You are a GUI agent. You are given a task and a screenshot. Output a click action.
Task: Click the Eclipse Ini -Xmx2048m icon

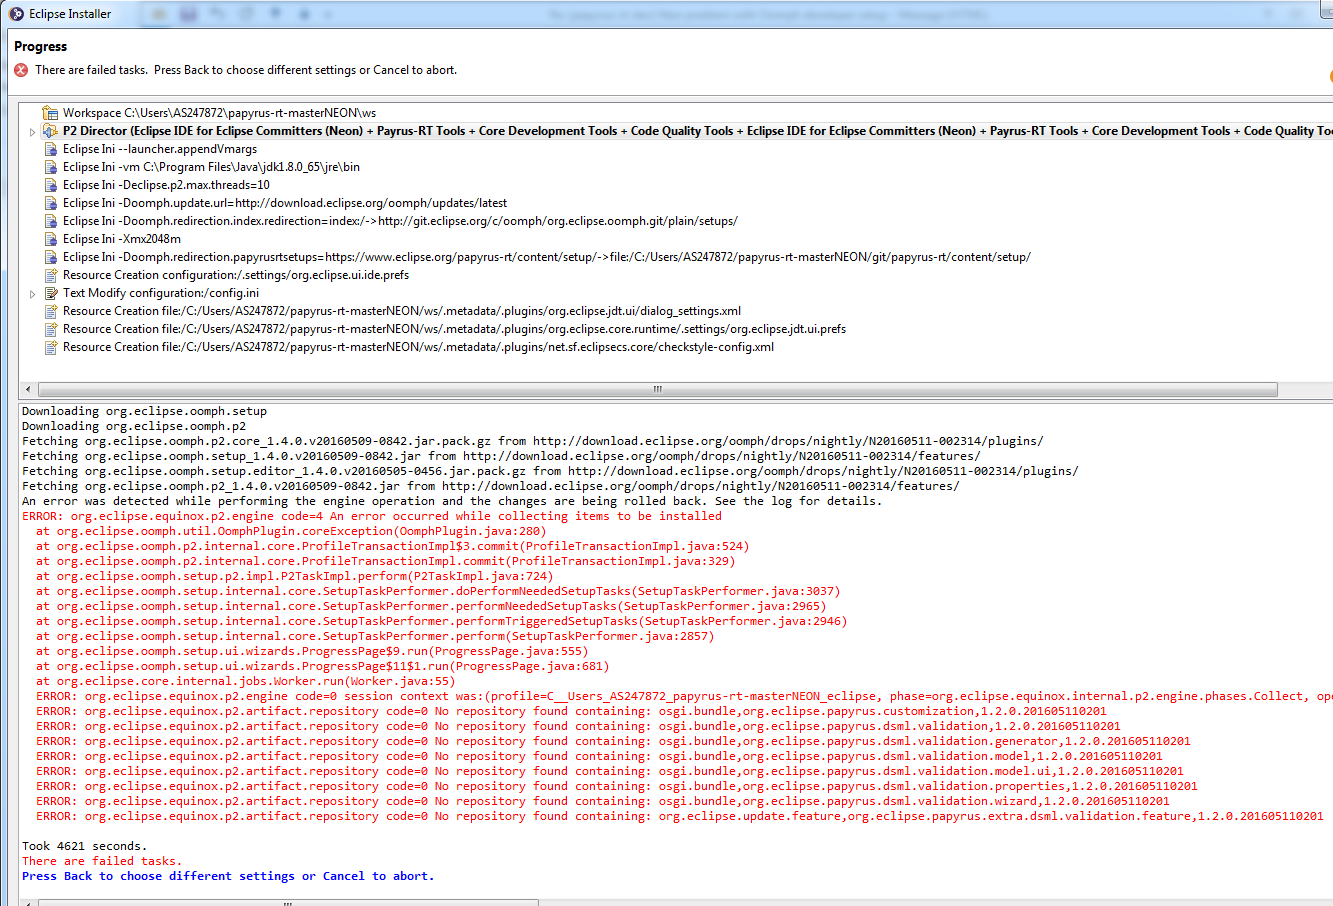[51, 239]
